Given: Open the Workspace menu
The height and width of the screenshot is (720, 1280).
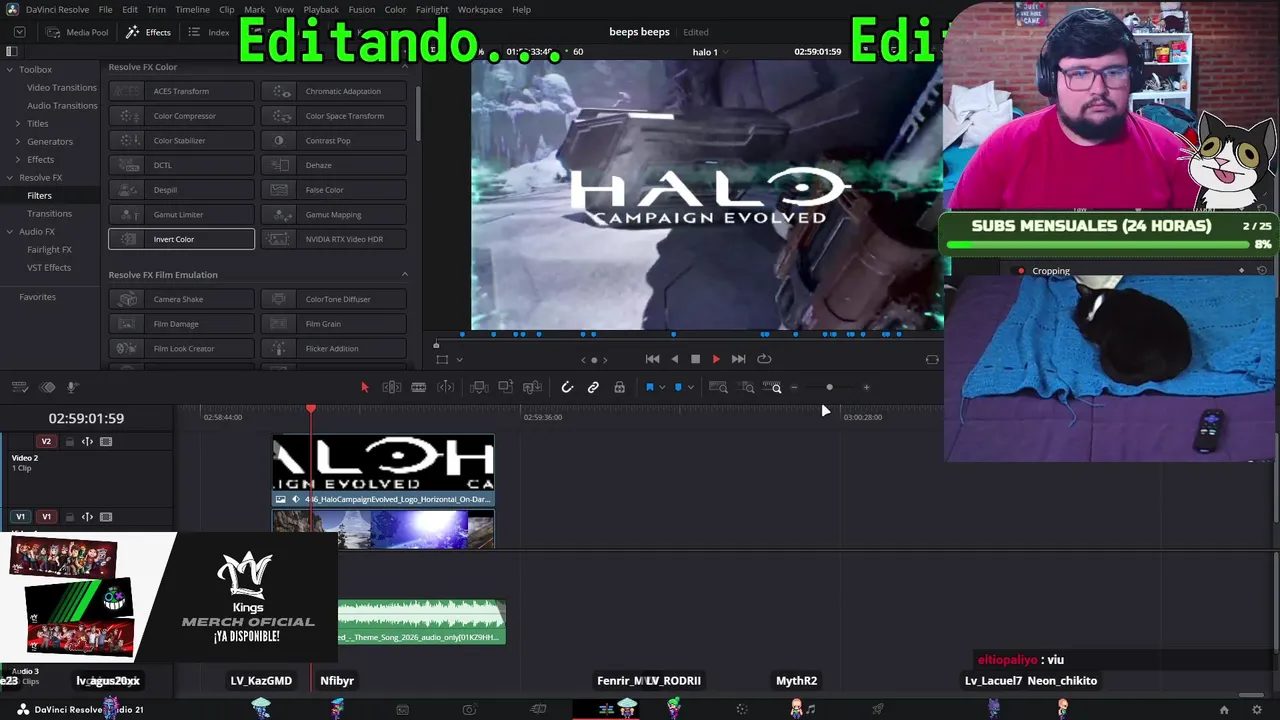Looking at the screenshot, I should (x=480, y=10).
